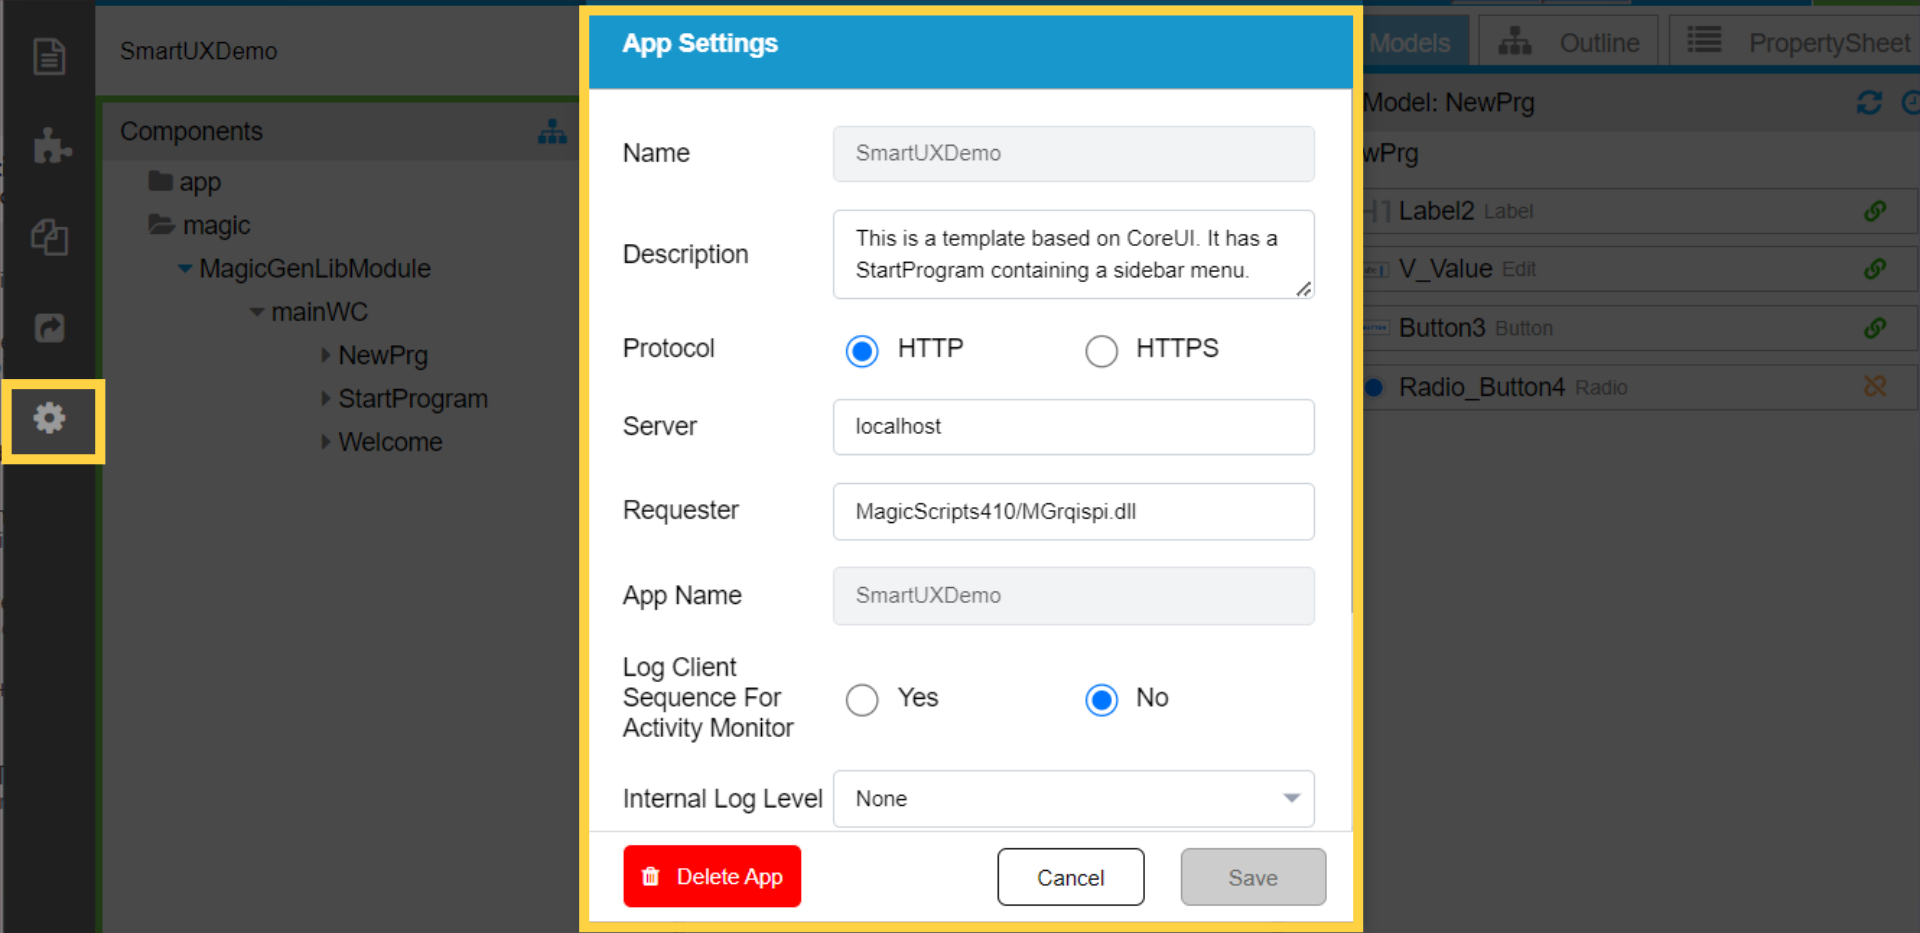
Task: Select the HTTP protocol radio button
Action: tap(862, 351)
